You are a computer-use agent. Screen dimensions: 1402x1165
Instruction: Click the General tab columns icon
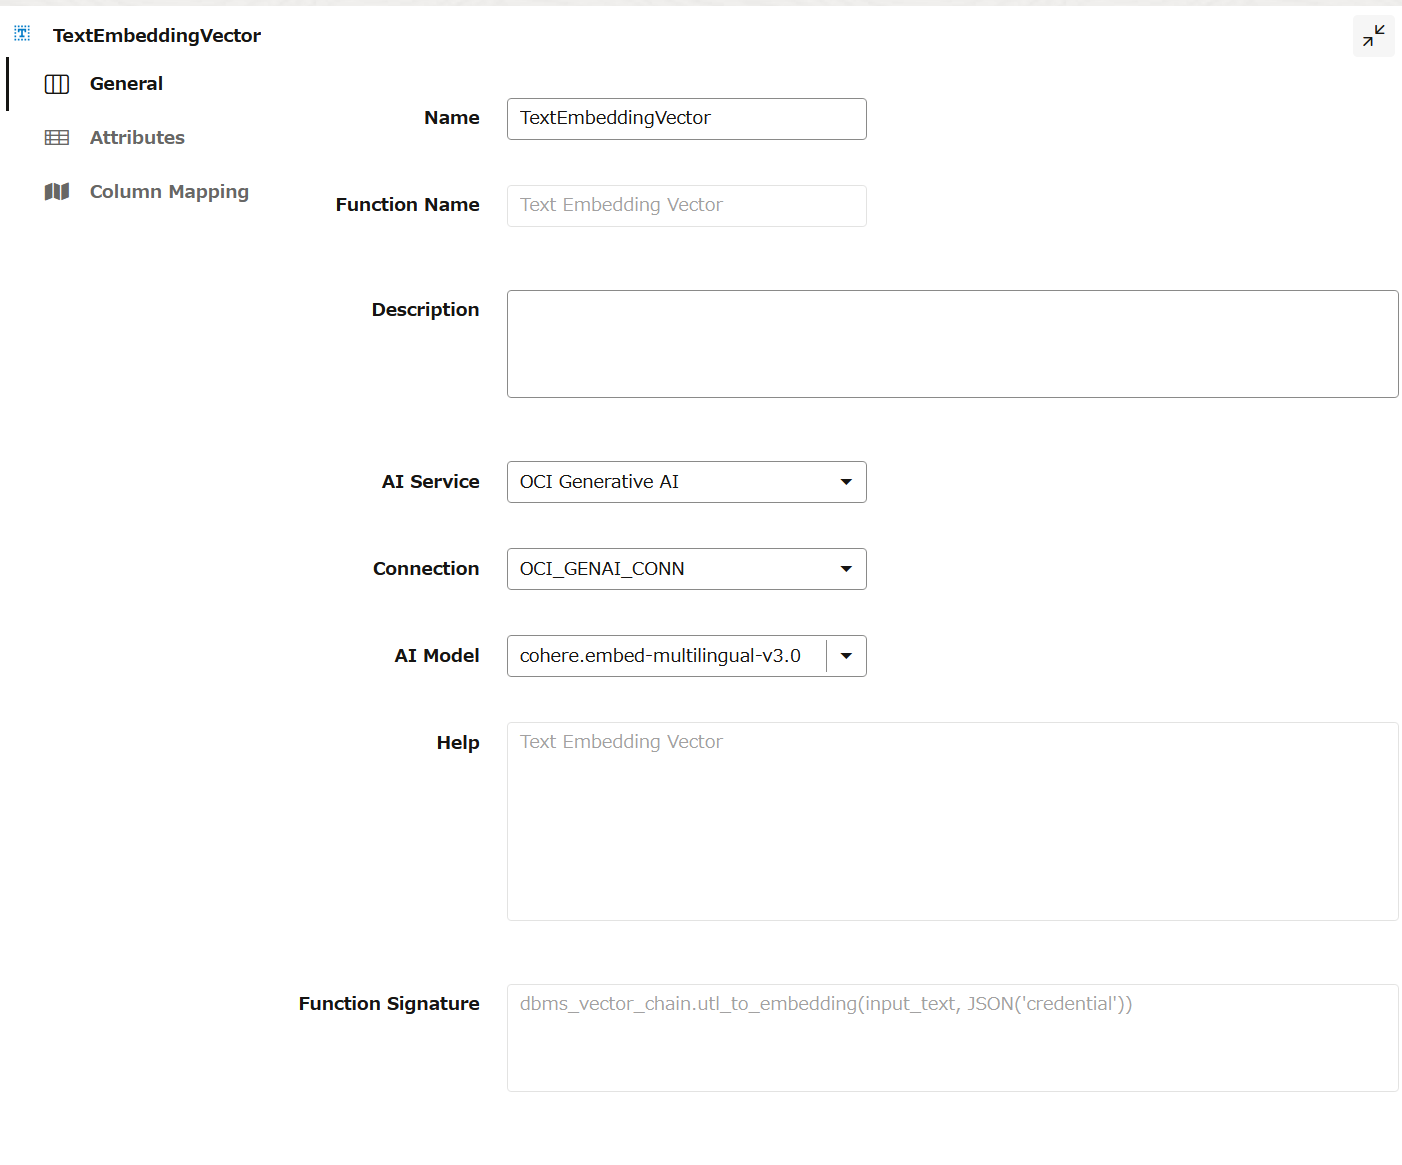point(57,84)
